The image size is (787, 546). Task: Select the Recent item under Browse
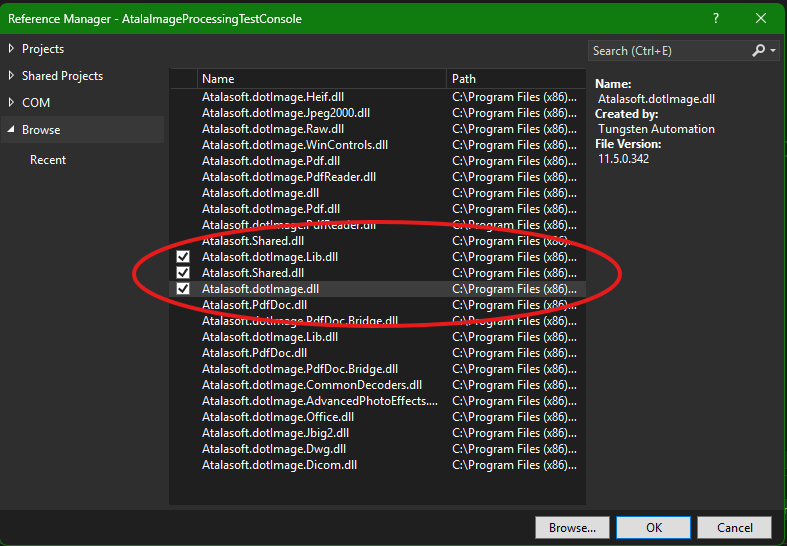(48, 160)
